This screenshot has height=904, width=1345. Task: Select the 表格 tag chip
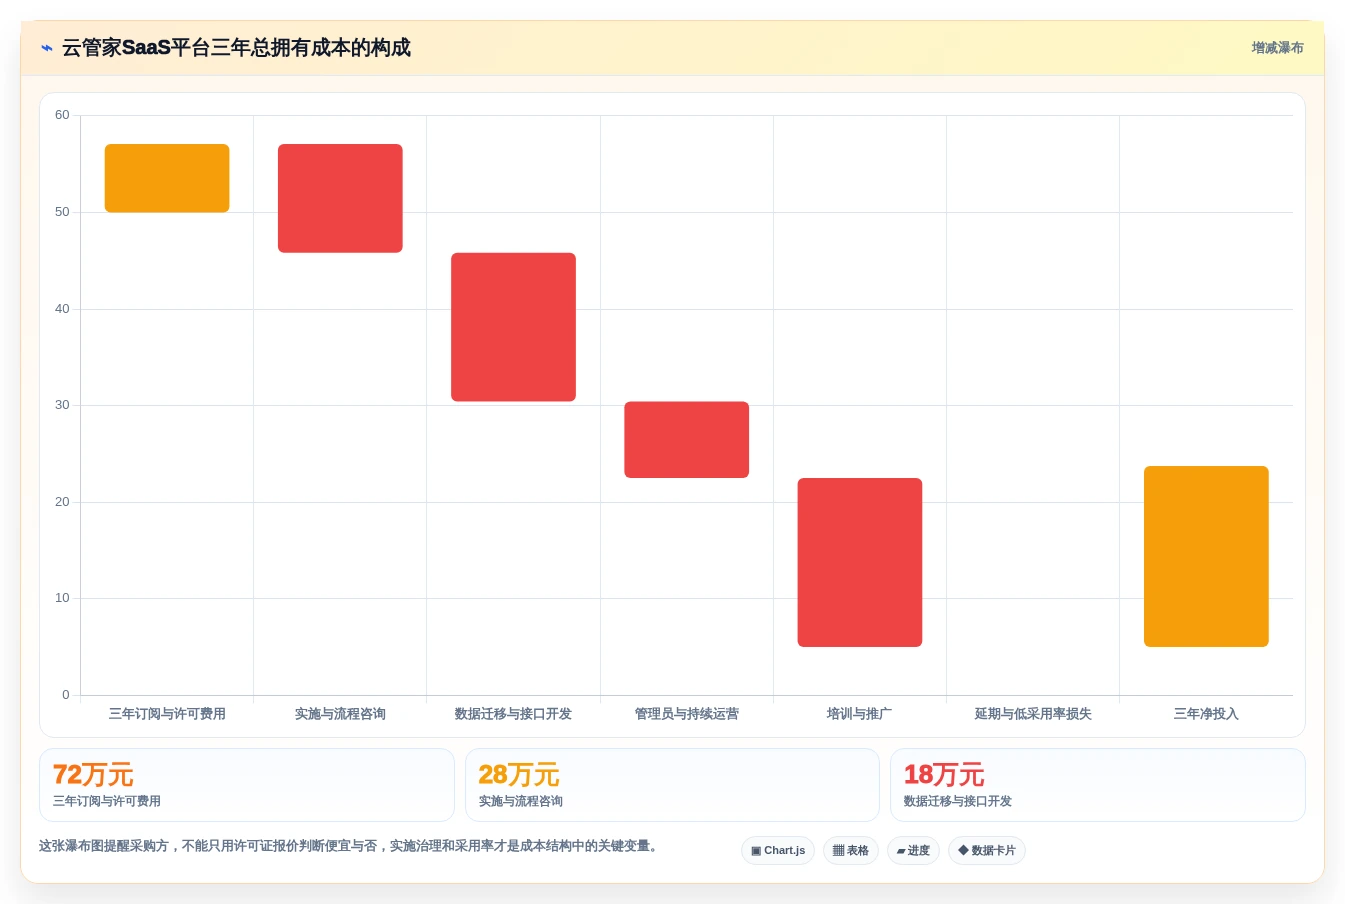coord(851,851)
